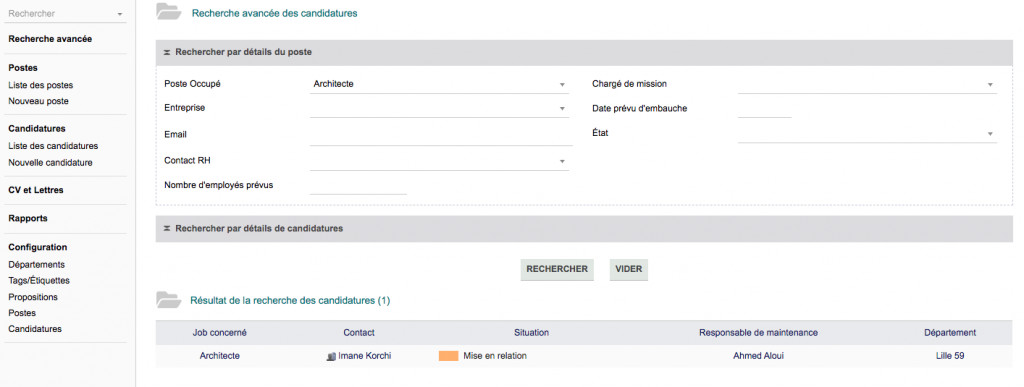The height and width of the screenshot is (387, 1024).
Task: Click the Résultat de la recherche des candidatures title
Action: click(x=290, y=301)
